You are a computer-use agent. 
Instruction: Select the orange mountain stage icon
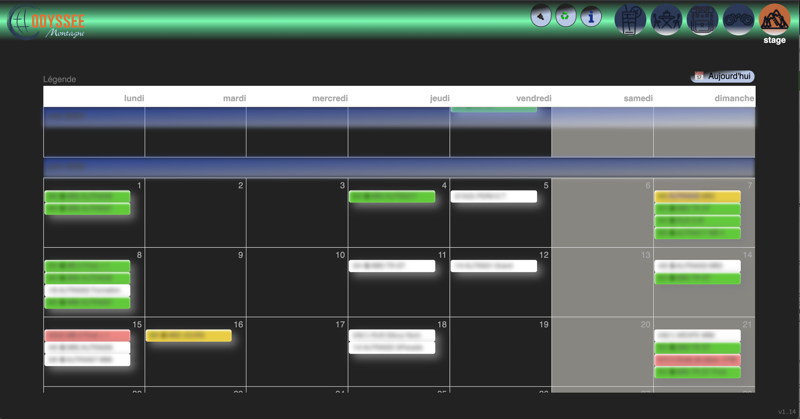click(774, 18)
